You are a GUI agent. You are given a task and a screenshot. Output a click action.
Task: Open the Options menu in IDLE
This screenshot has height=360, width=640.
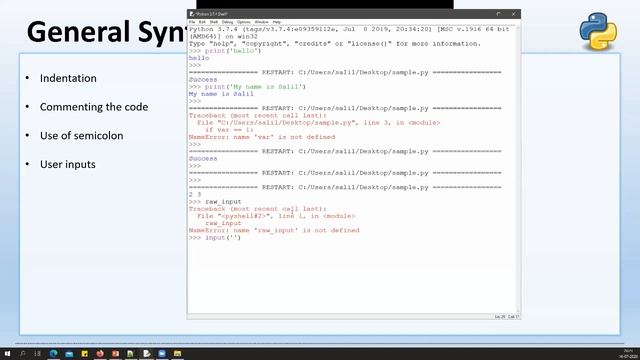[x=244, y=22]
